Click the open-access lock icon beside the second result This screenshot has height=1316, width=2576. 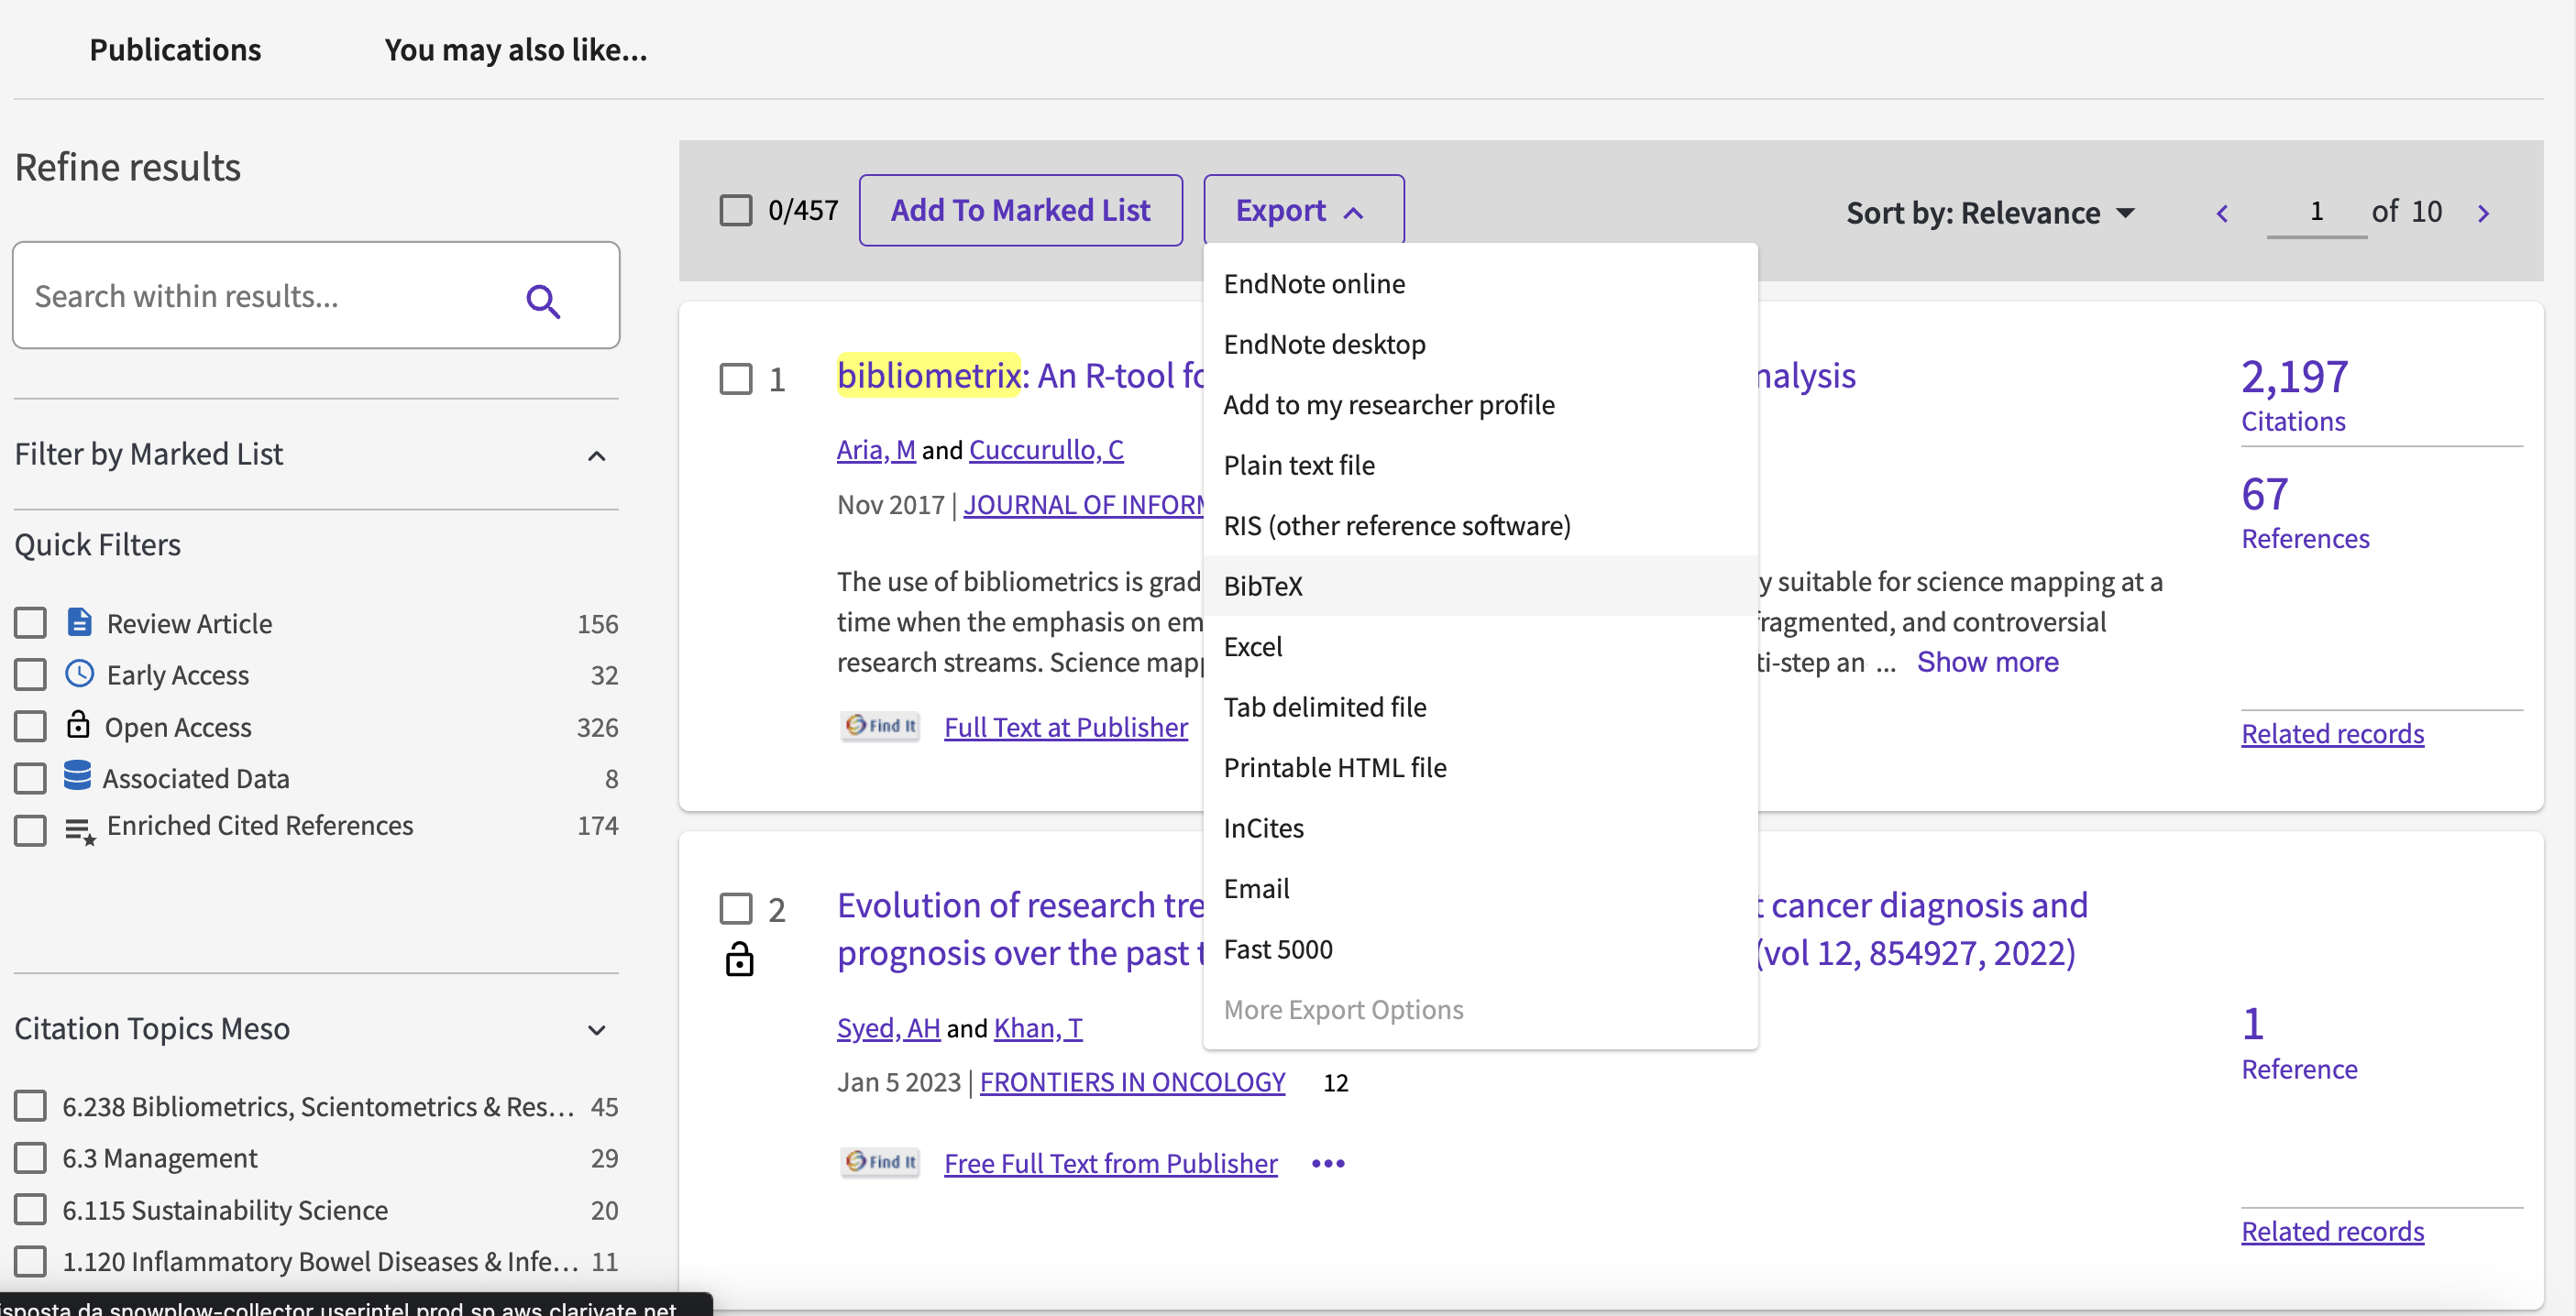(739, 960)
